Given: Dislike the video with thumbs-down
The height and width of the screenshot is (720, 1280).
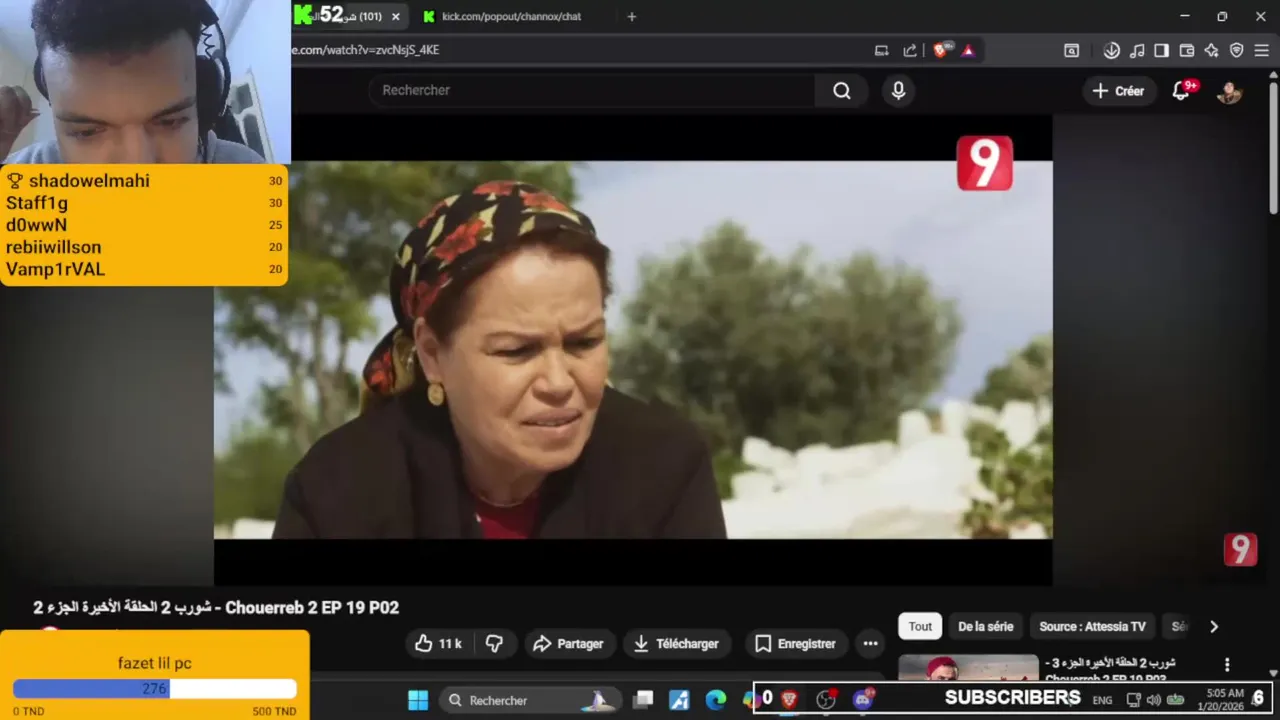Looking at the screenshot, I should click(x=494, y=644).
